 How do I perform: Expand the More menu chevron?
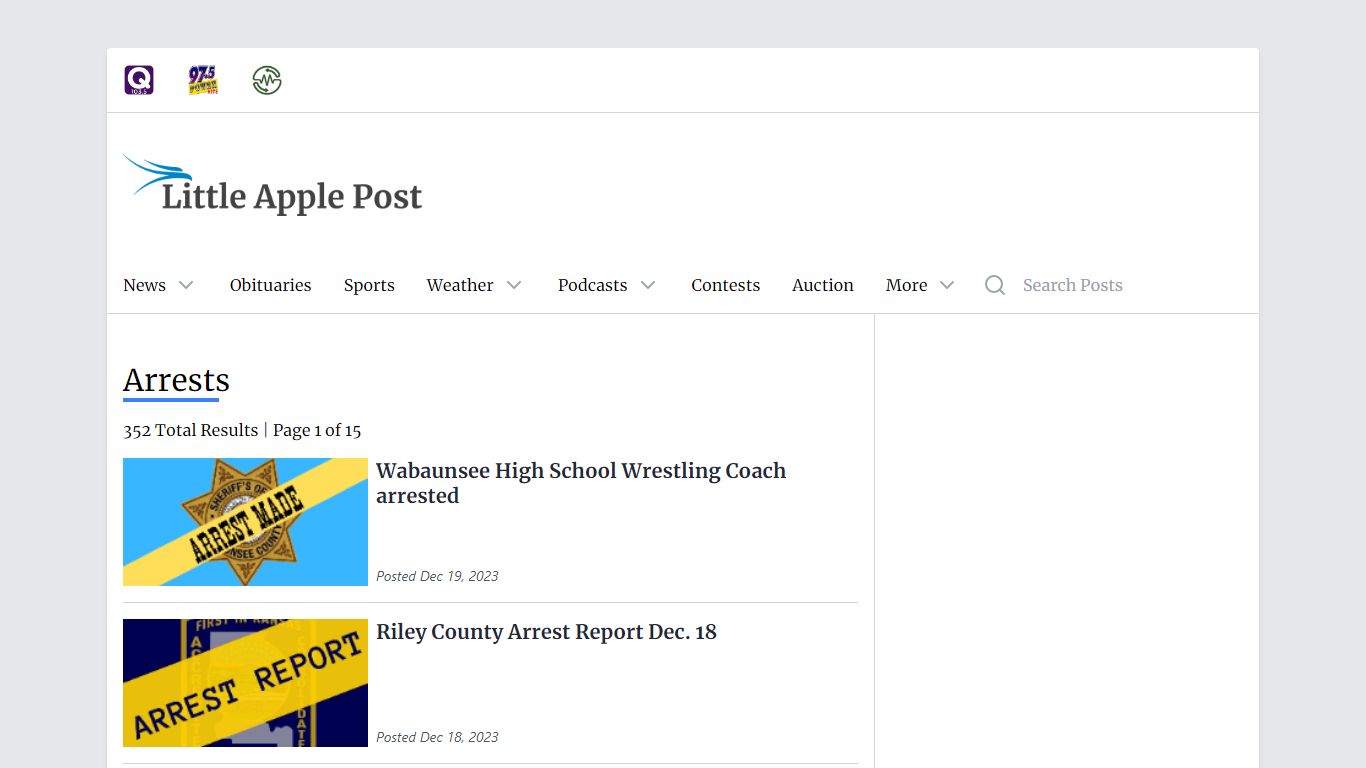tap(947, 285)
